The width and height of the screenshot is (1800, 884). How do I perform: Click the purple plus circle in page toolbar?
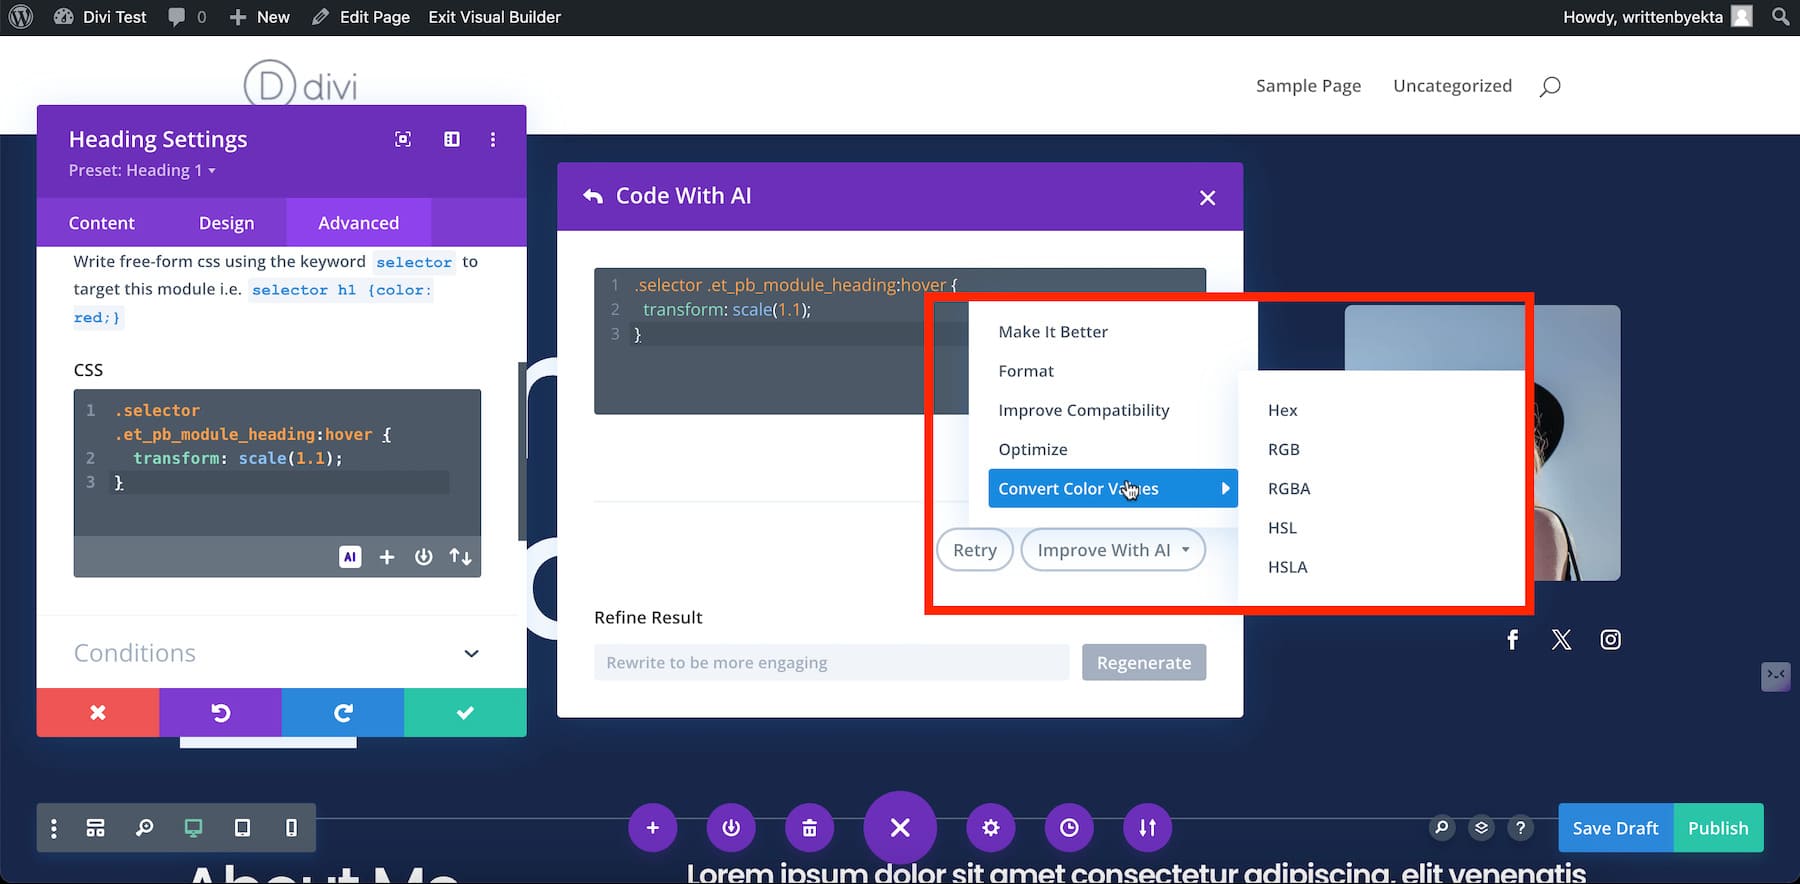click(x=653, y=828)
